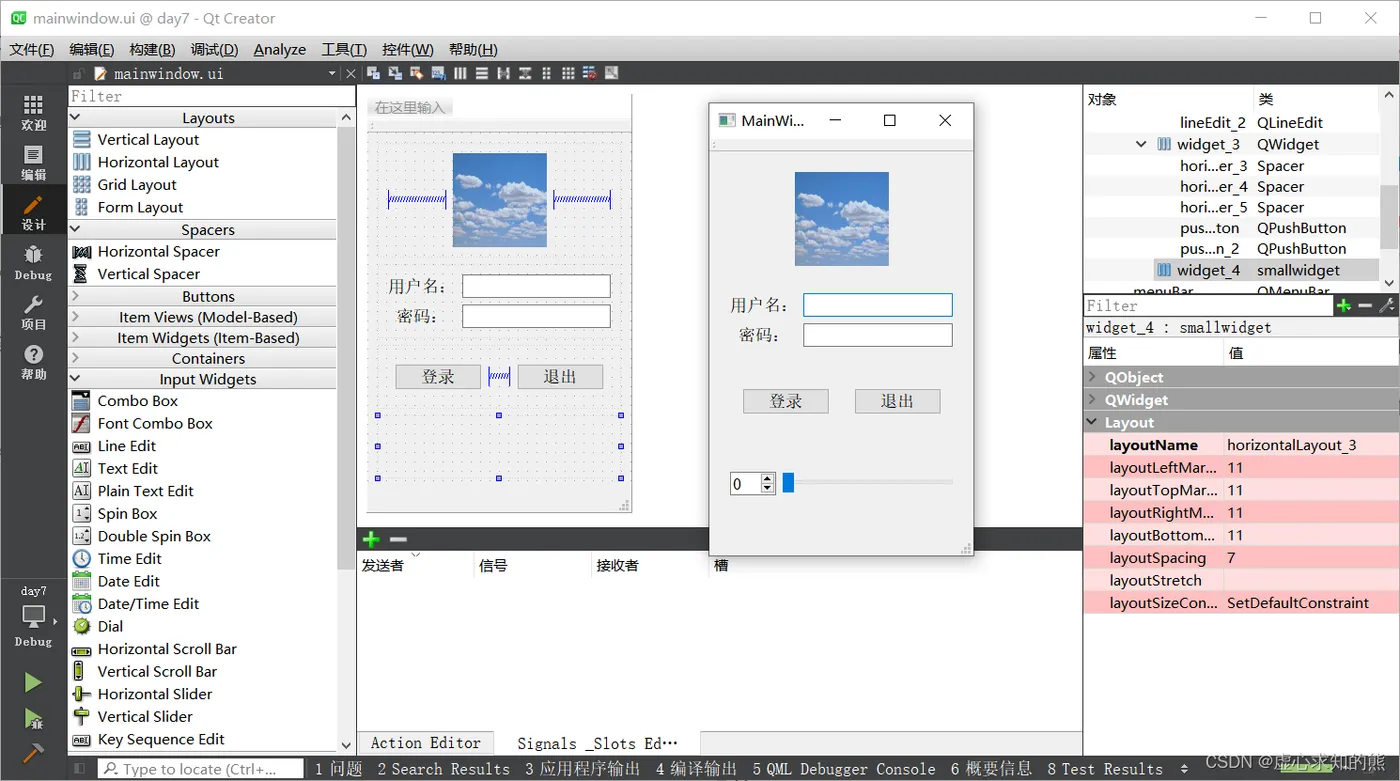This screenshot has height=781, width=1400.
Task: Apply grid layout toolbar icon
Action: click(568, 73)
